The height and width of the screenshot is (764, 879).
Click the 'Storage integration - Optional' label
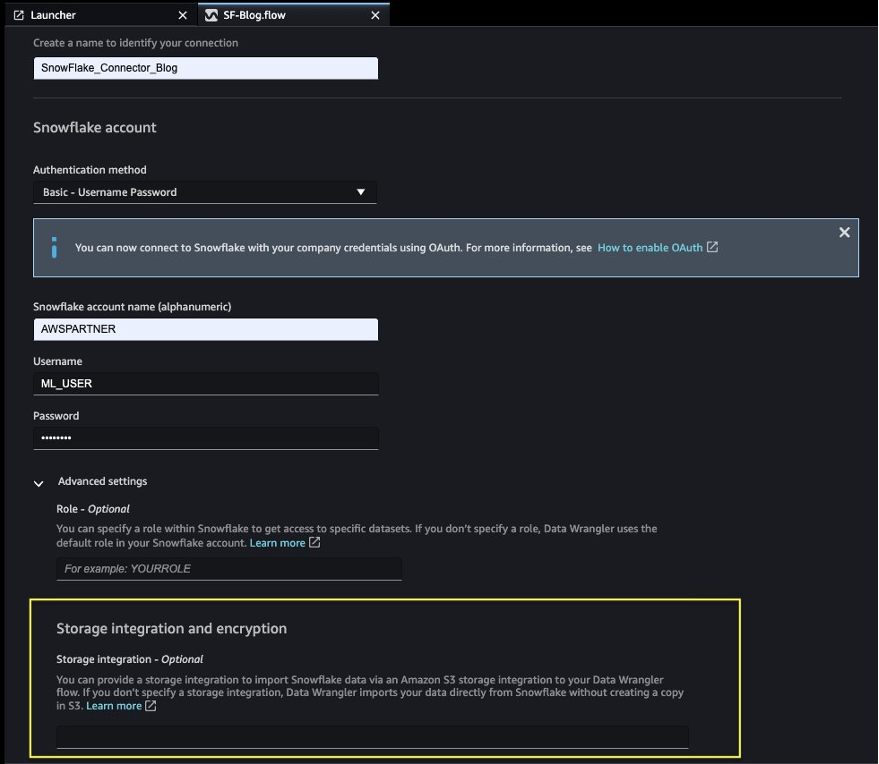(129, 659)
